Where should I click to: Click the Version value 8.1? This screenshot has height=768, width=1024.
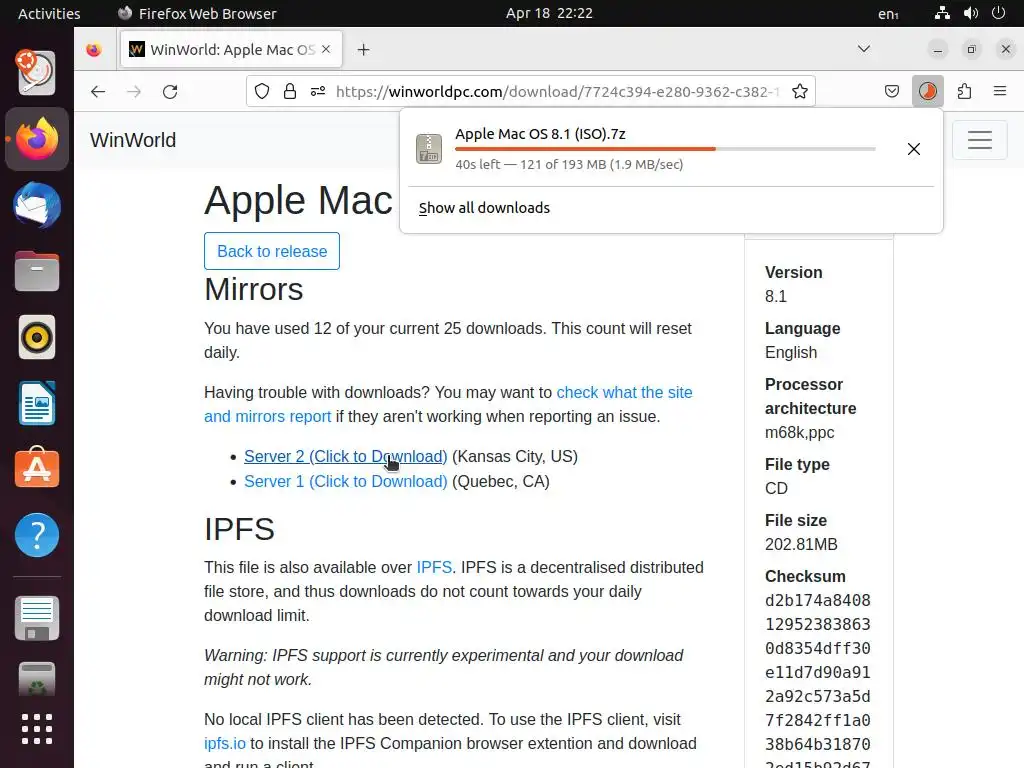point(776,296)
